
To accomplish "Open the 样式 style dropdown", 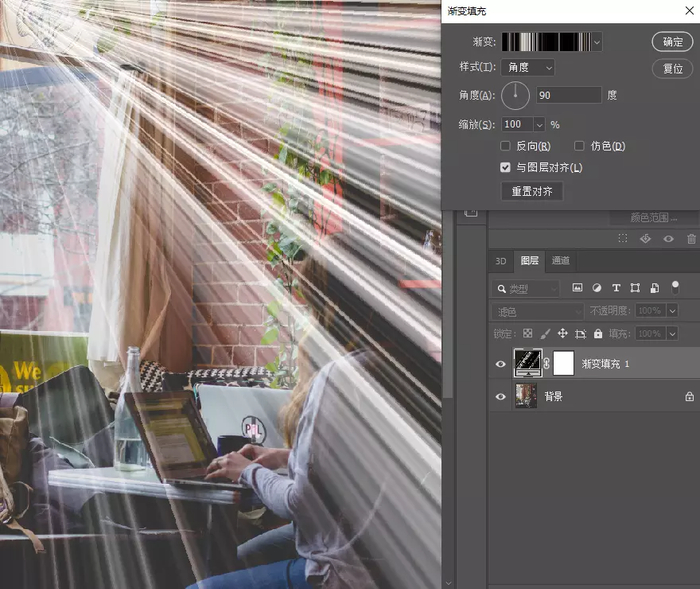I will (528, 67).
